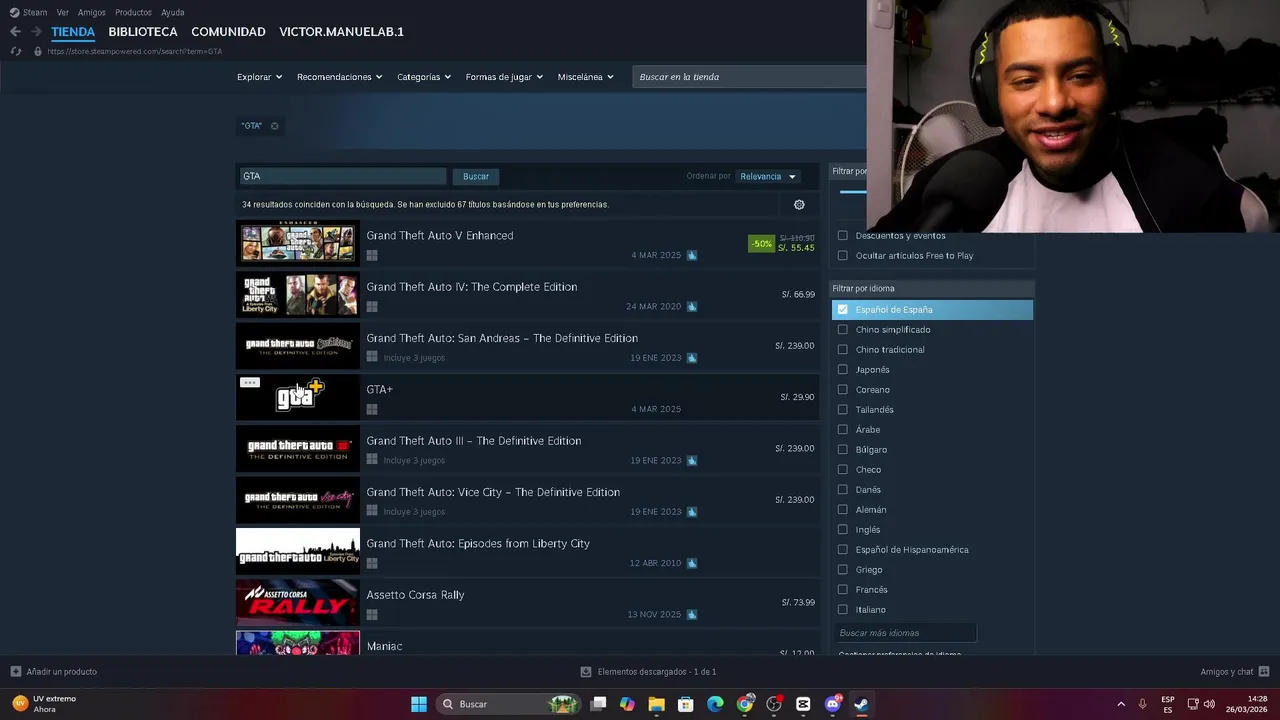Expand the Explorar dropdown
This screenshot has height=720, width=1280.
[259, 77]
